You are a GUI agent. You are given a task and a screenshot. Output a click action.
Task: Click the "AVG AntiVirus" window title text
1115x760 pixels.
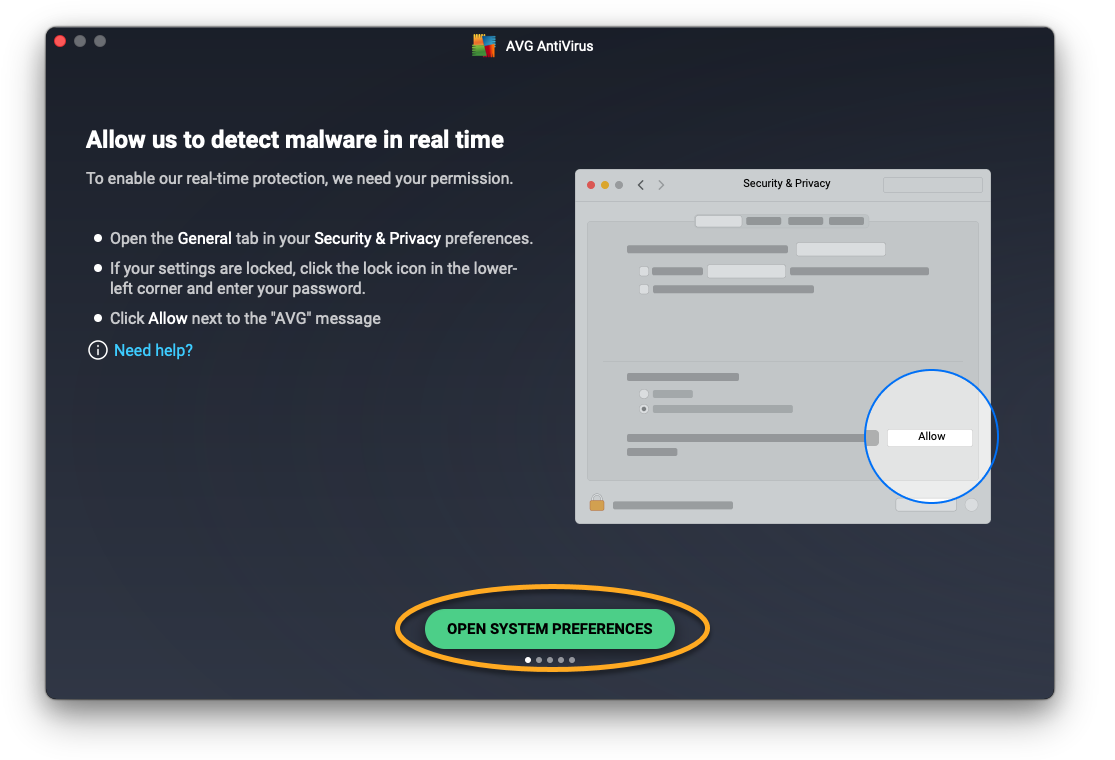549,46
